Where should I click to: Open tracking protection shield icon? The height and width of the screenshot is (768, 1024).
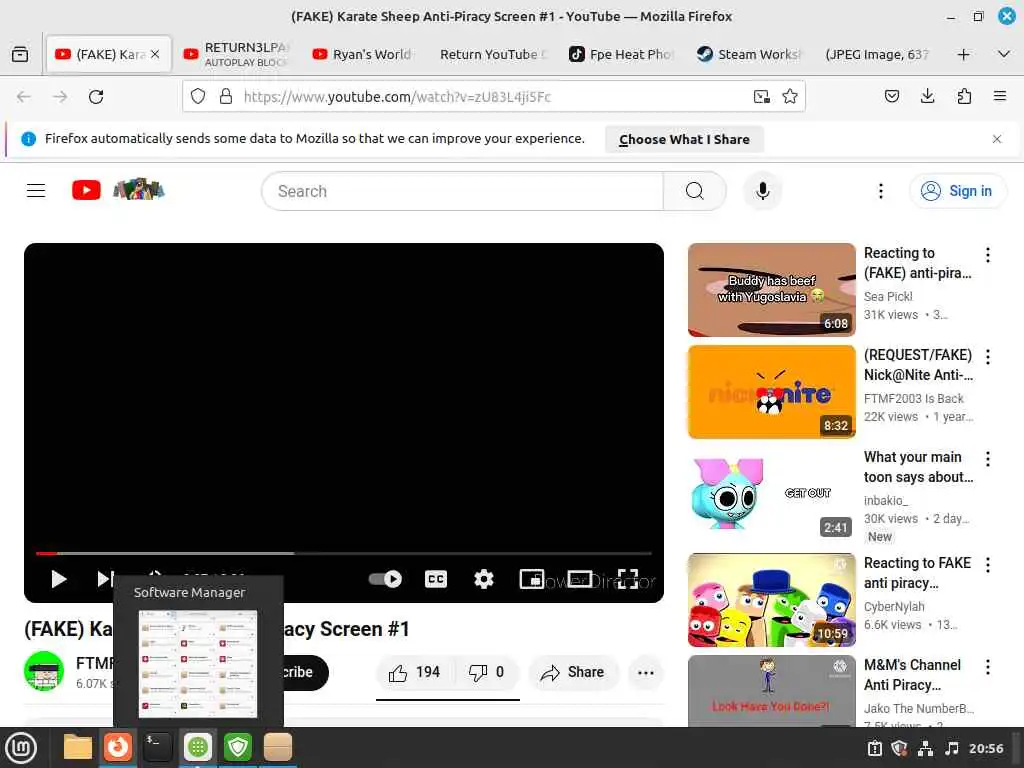tap(198, 97)
